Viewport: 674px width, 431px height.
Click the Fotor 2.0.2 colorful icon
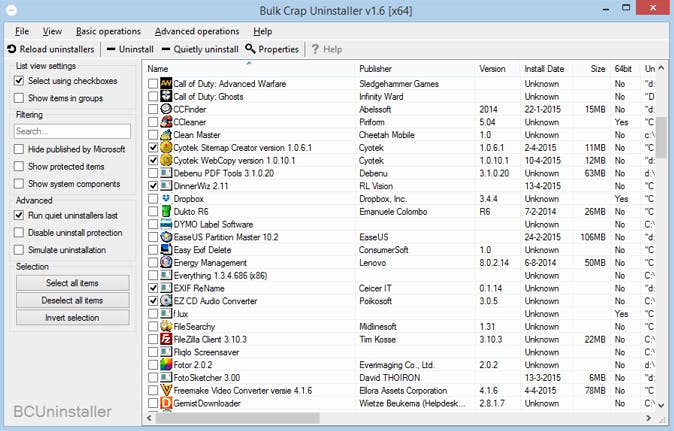click(166, 365)
